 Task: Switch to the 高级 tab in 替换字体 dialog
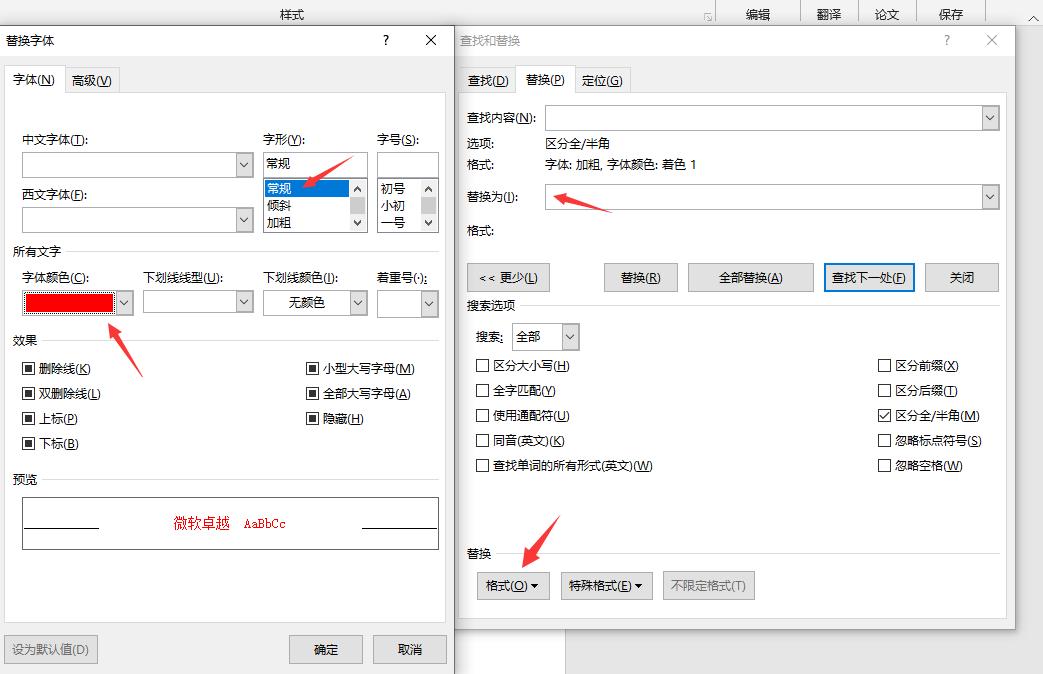point(91,80)
